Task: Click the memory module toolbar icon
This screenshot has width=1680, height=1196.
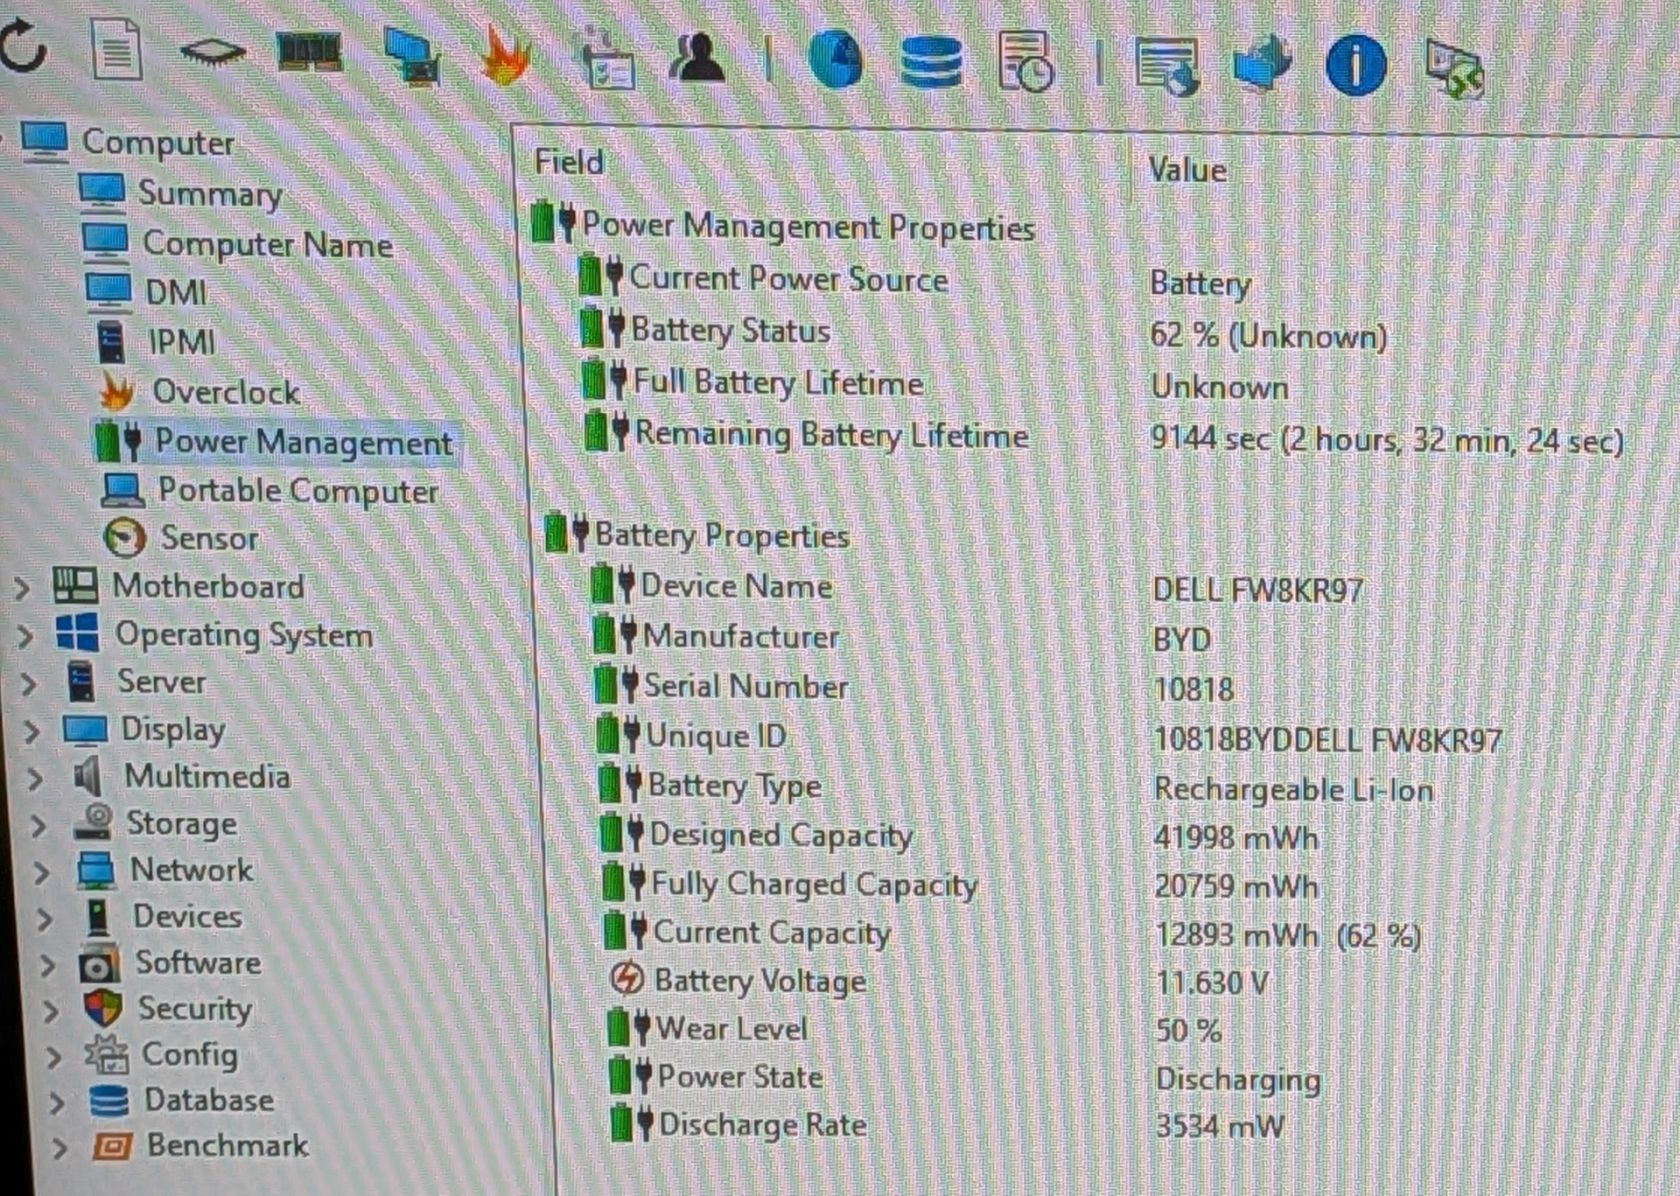Action: point(309,52)
